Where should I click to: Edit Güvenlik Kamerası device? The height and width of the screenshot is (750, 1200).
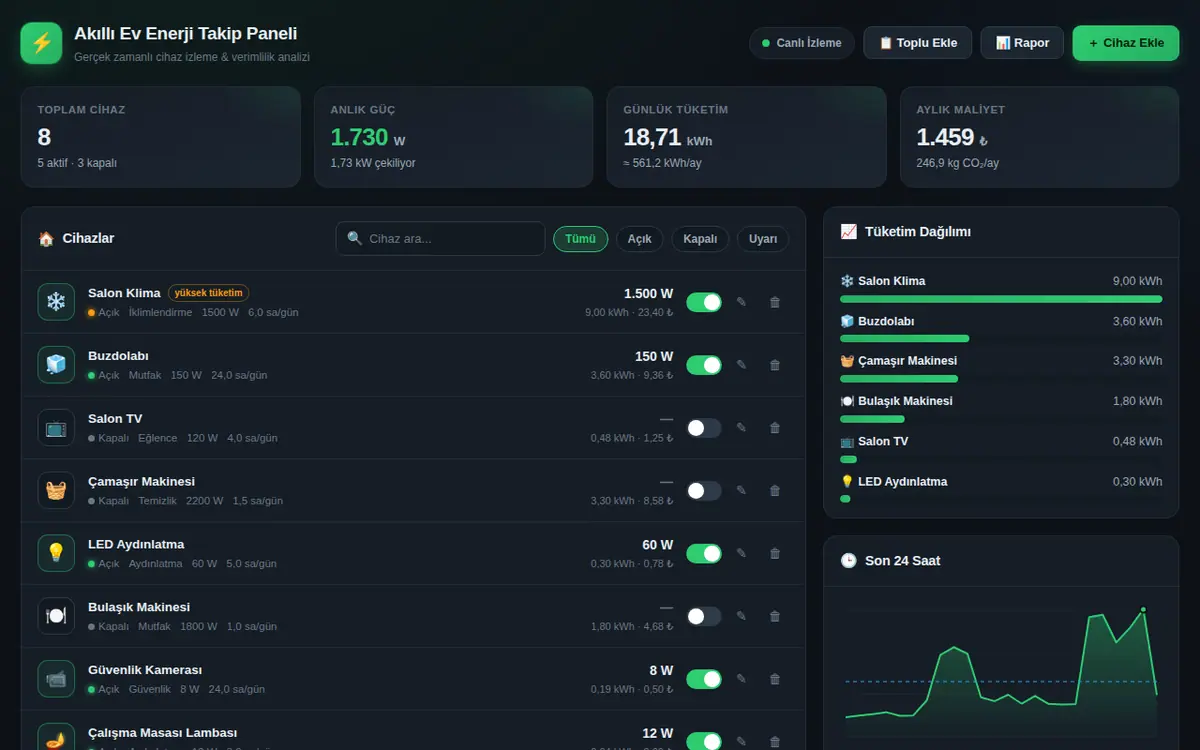pyautogui.click(x=741, y=679)
